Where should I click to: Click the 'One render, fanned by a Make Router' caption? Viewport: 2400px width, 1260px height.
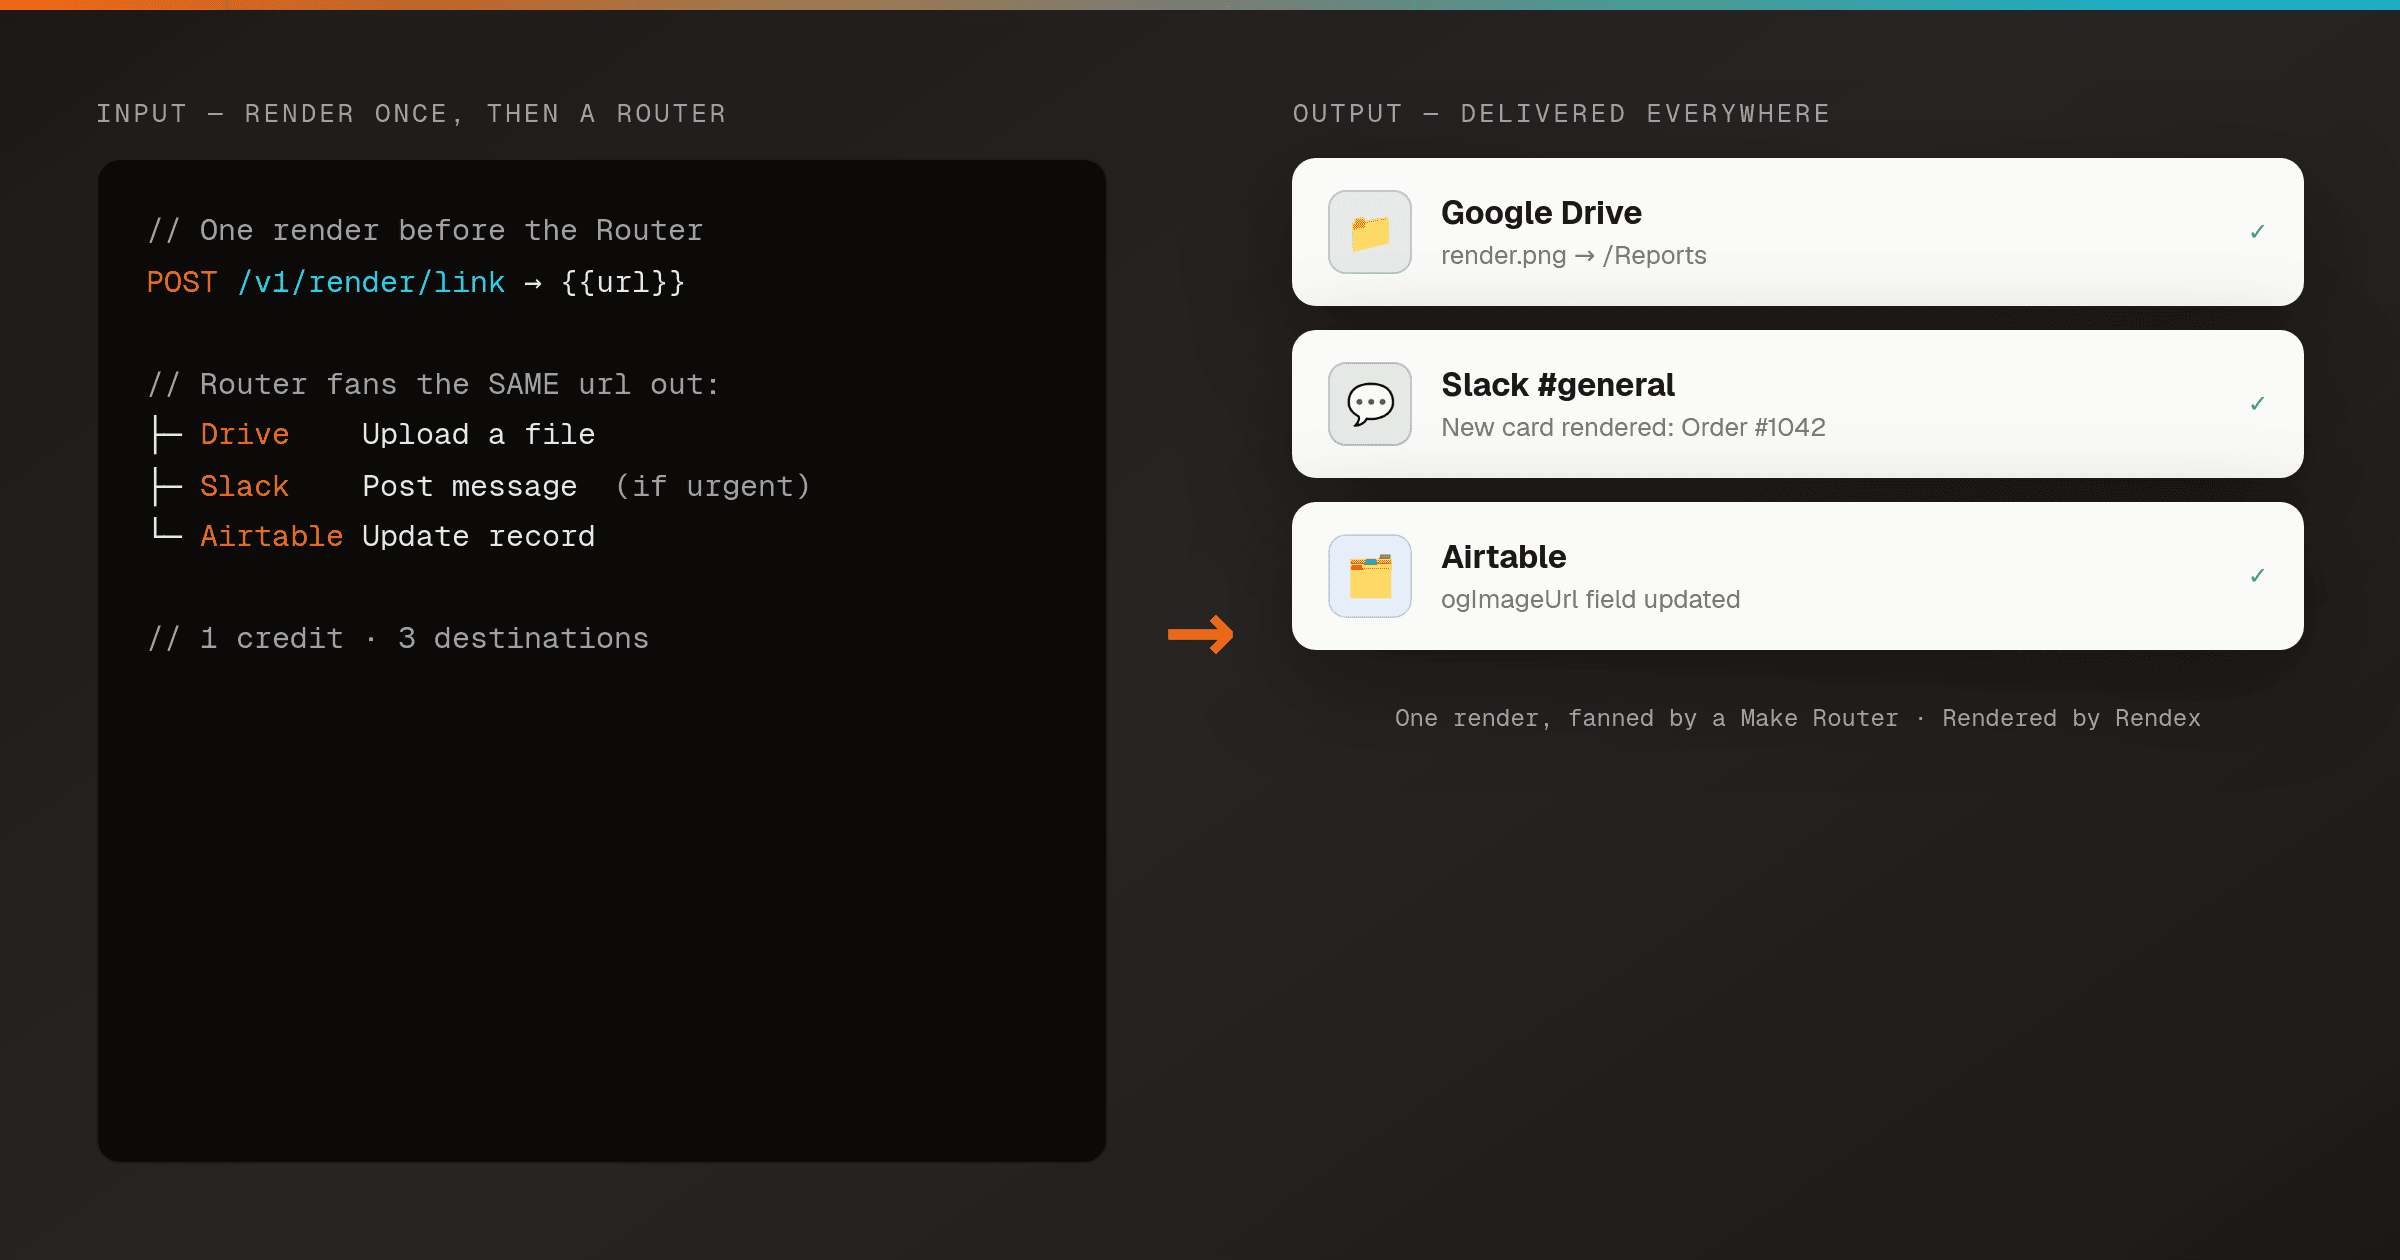coord(1646,719)
